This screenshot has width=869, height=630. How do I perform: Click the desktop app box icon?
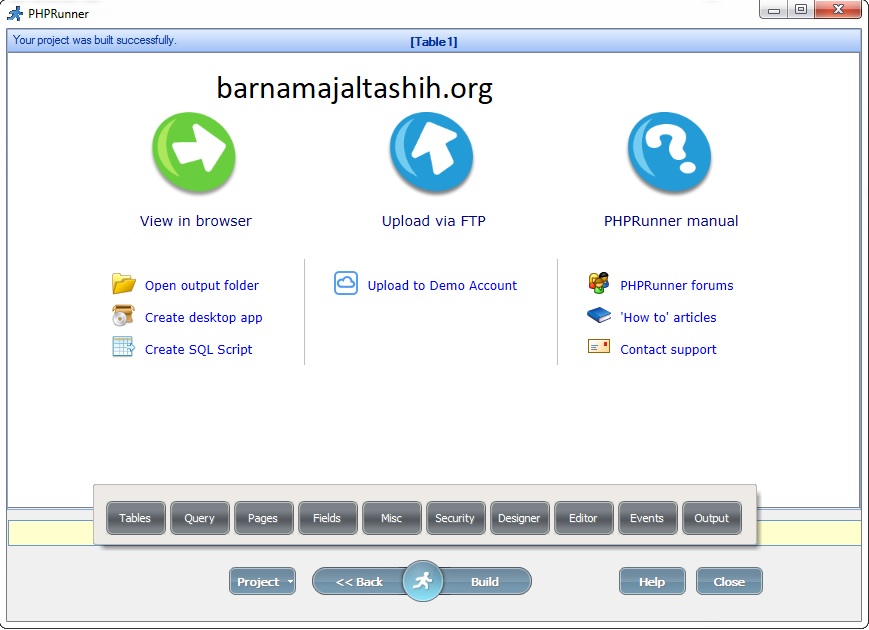click(x=124, y=315)
